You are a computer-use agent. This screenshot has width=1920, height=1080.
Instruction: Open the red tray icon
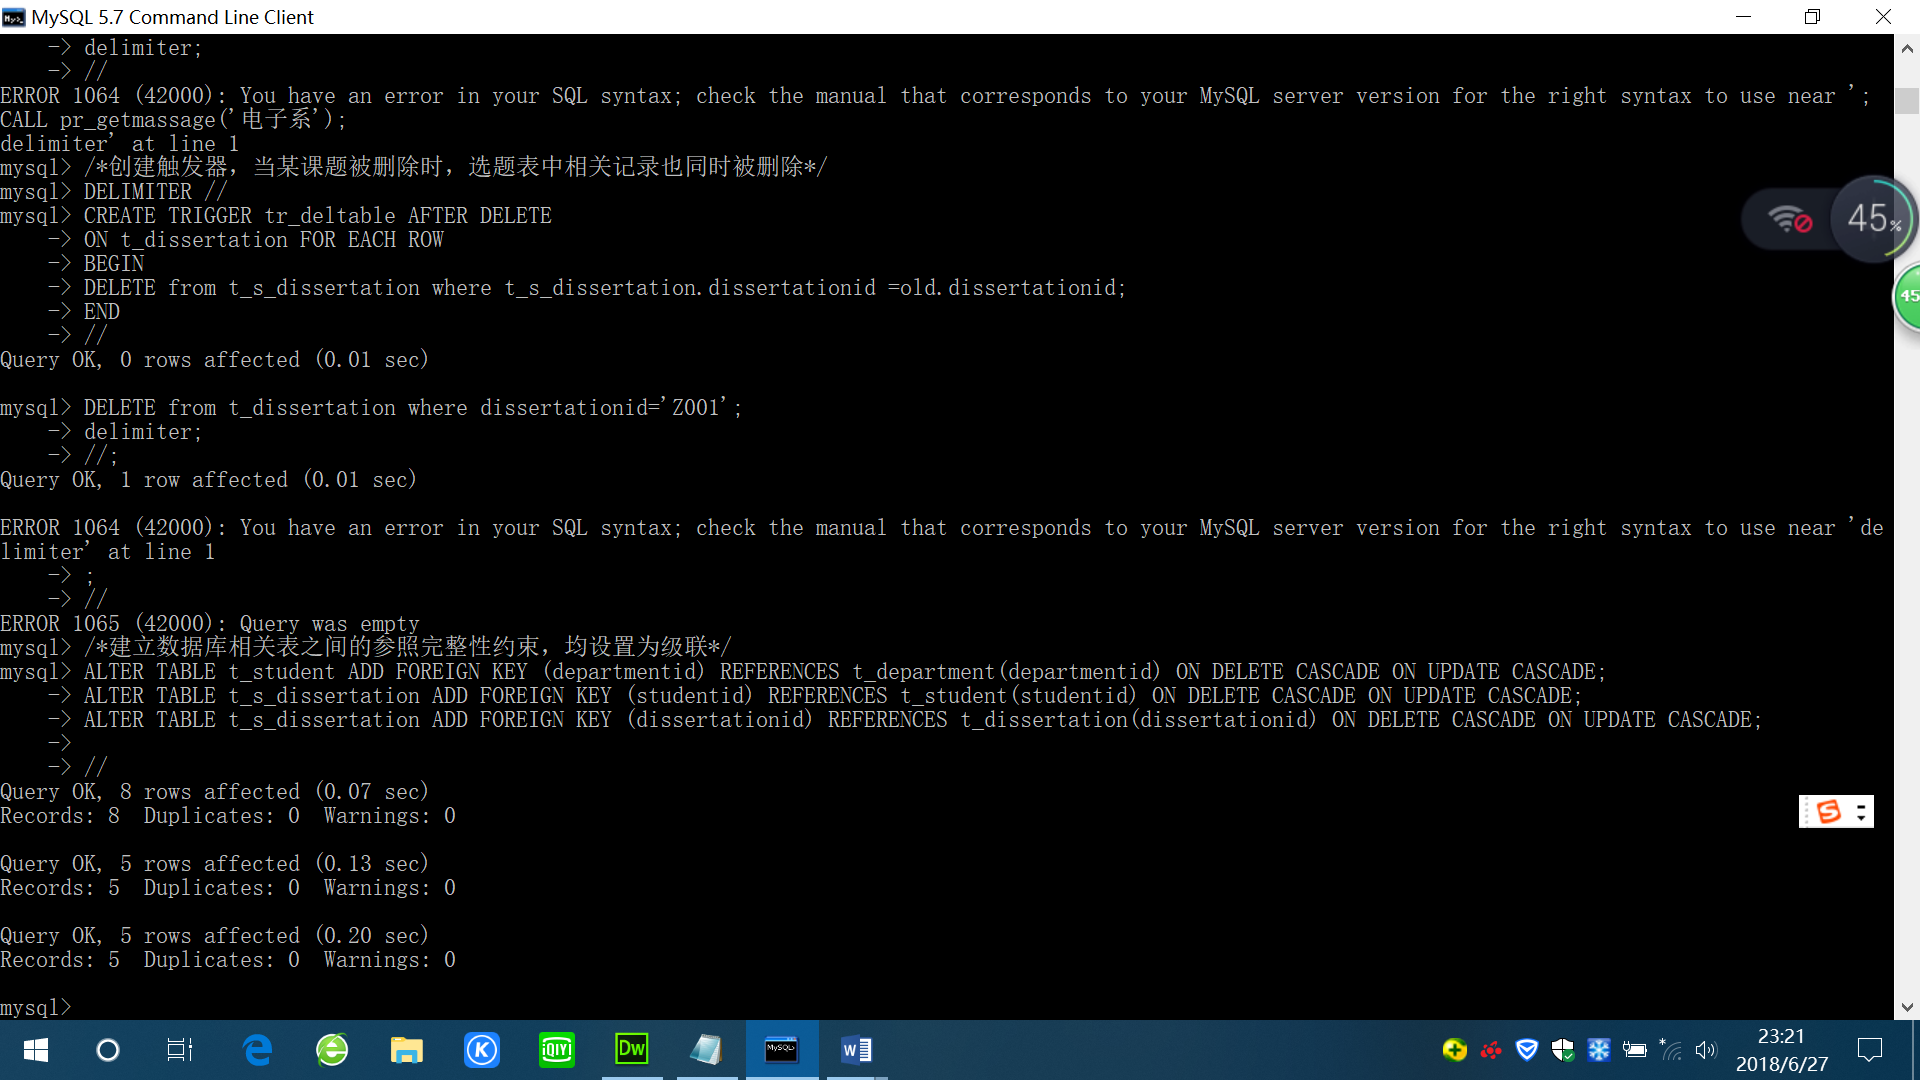coord(1491,1050)
